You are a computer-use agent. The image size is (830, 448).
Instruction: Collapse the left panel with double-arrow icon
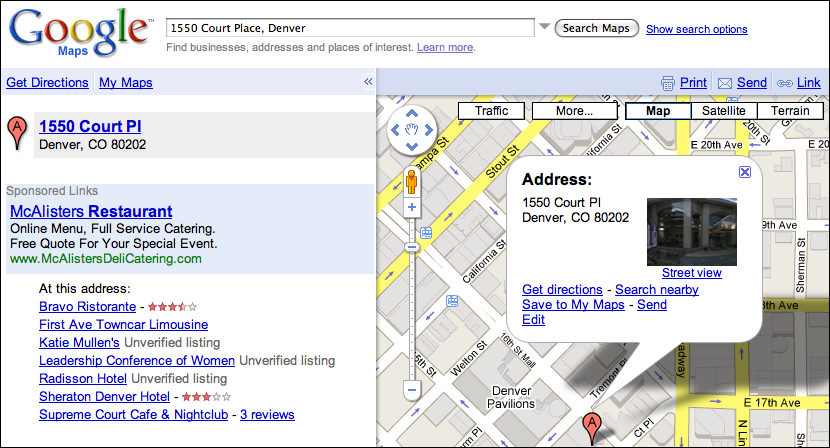pos(368,82)
